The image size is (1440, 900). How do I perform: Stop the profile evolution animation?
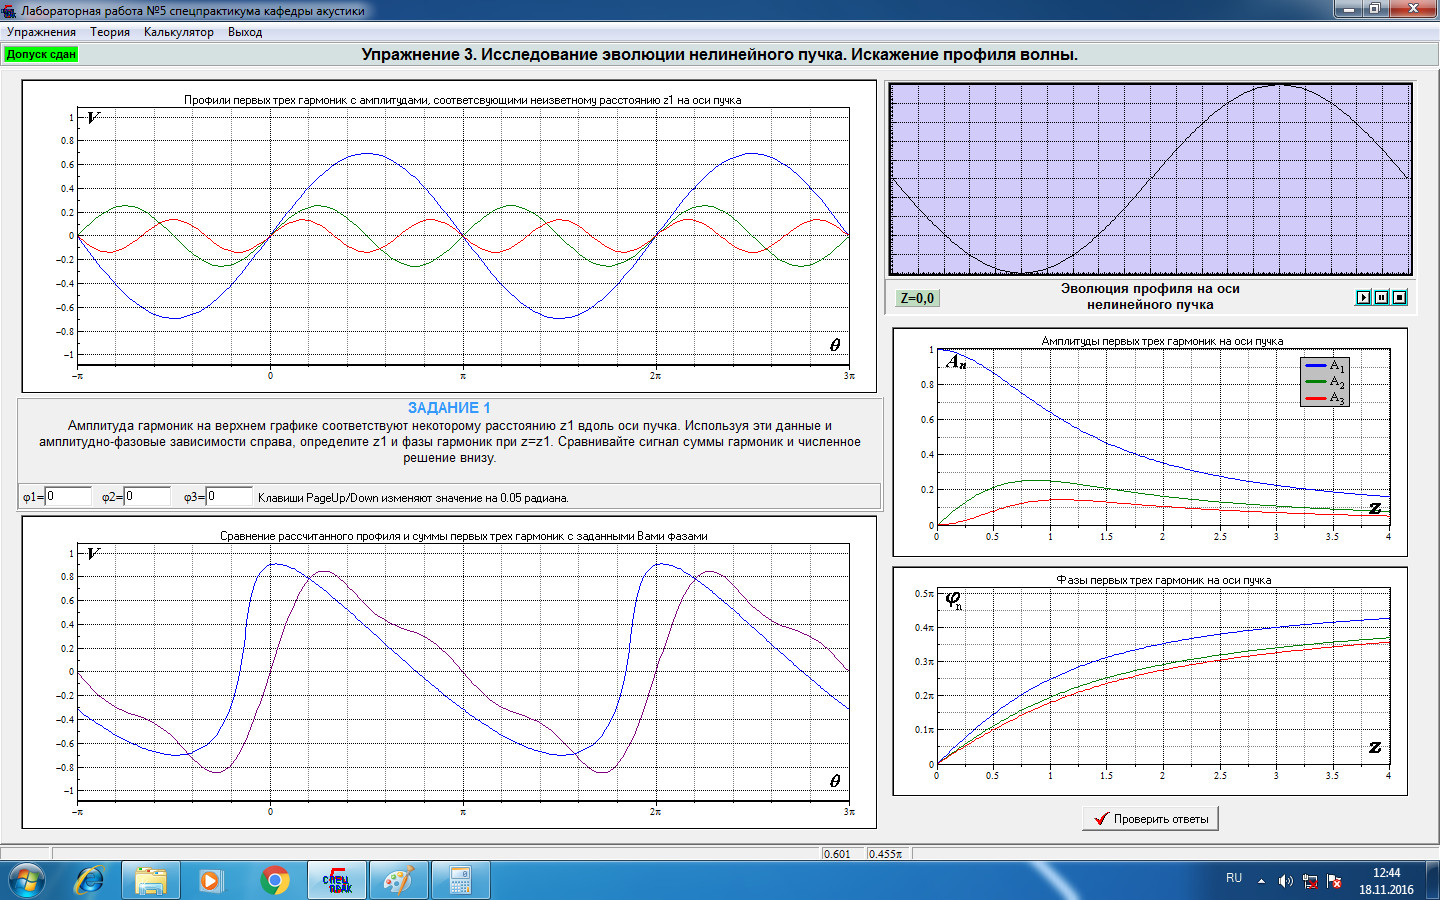point(1399,297)
